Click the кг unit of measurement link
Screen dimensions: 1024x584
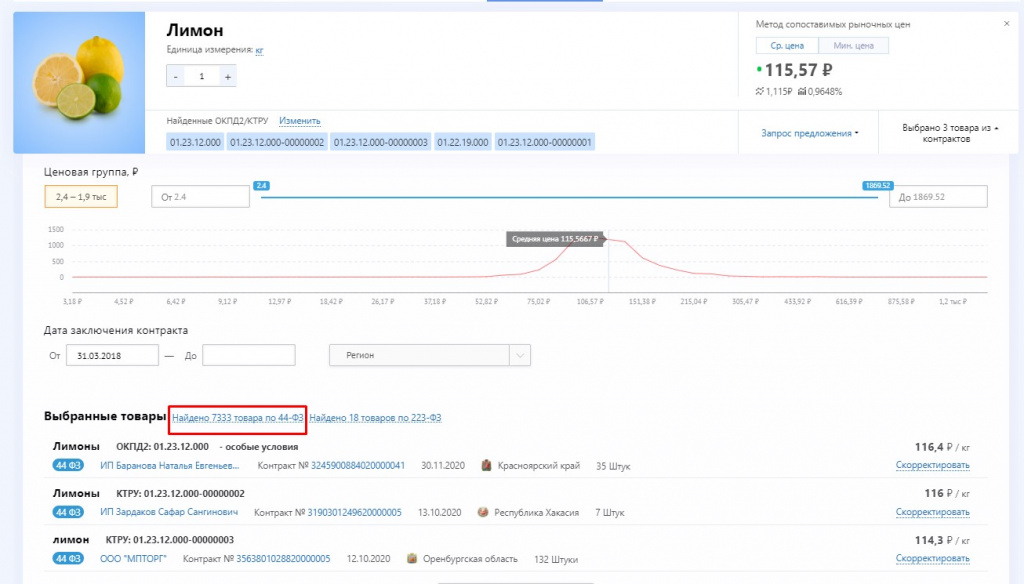pos(259,50)
